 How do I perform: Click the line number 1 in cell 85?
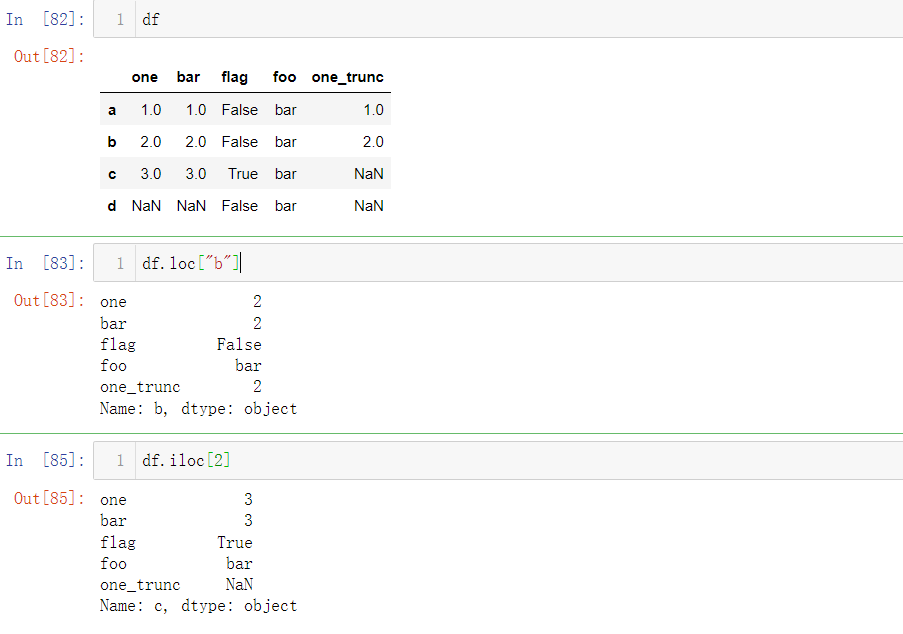tap(120, 461)
